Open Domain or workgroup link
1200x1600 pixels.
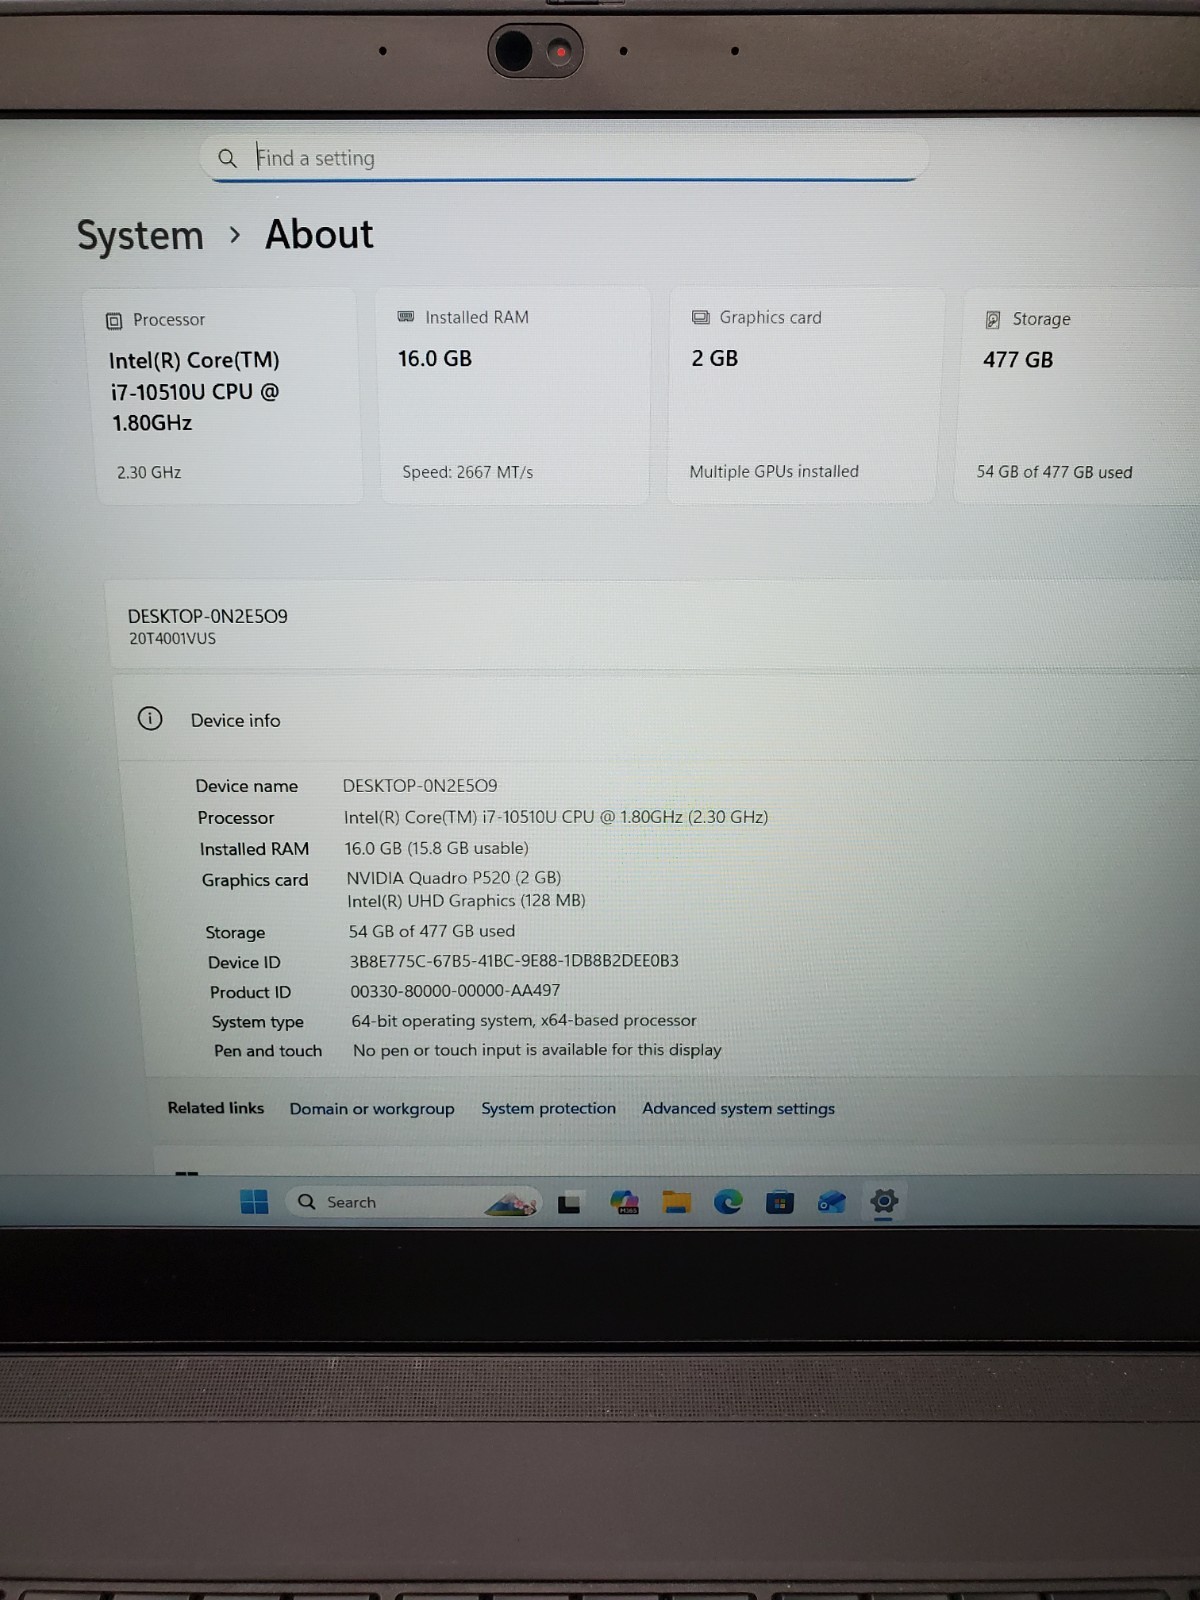coord(372,1109)
